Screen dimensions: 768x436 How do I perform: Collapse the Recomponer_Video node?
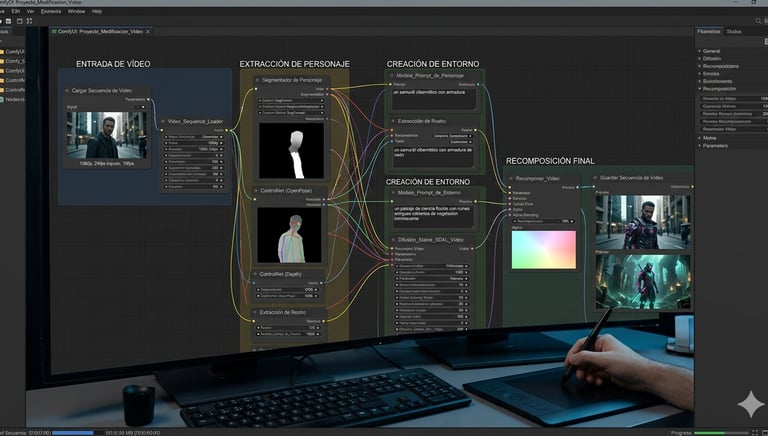[511, 178]
